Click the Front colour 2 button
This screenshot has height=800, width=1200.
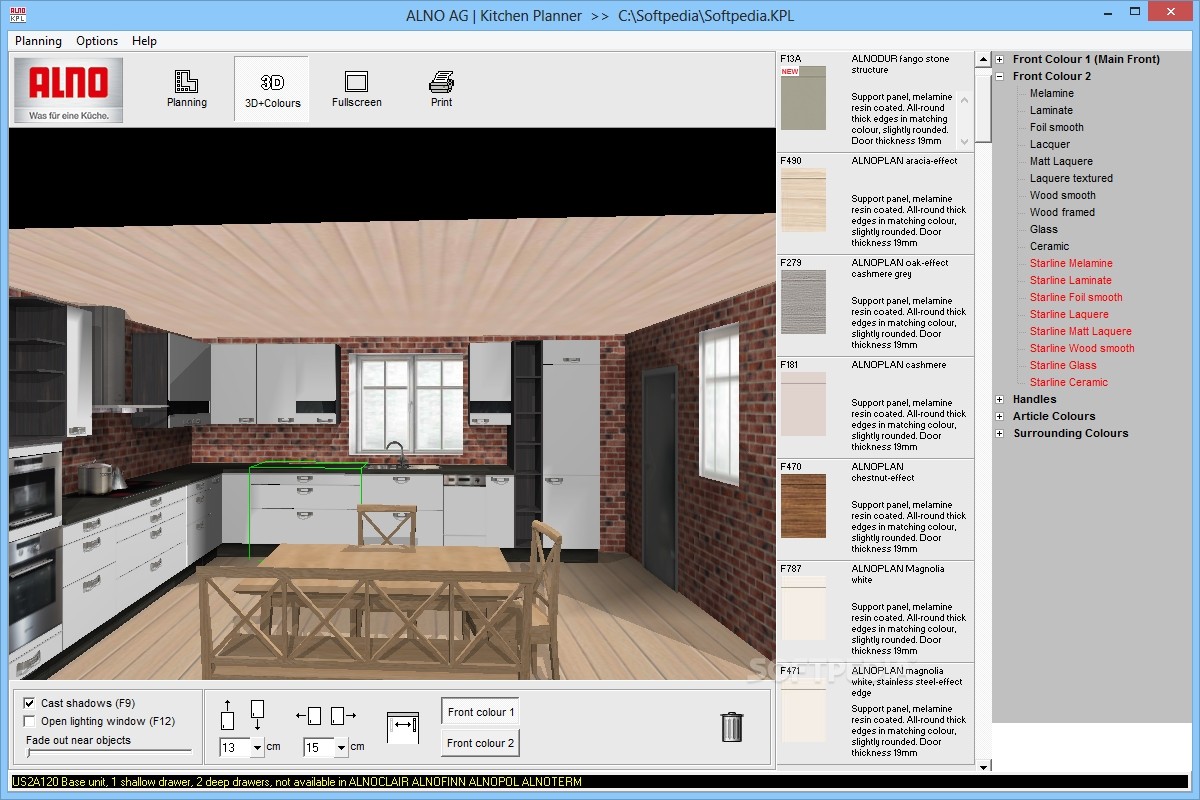tap(480, 743)
